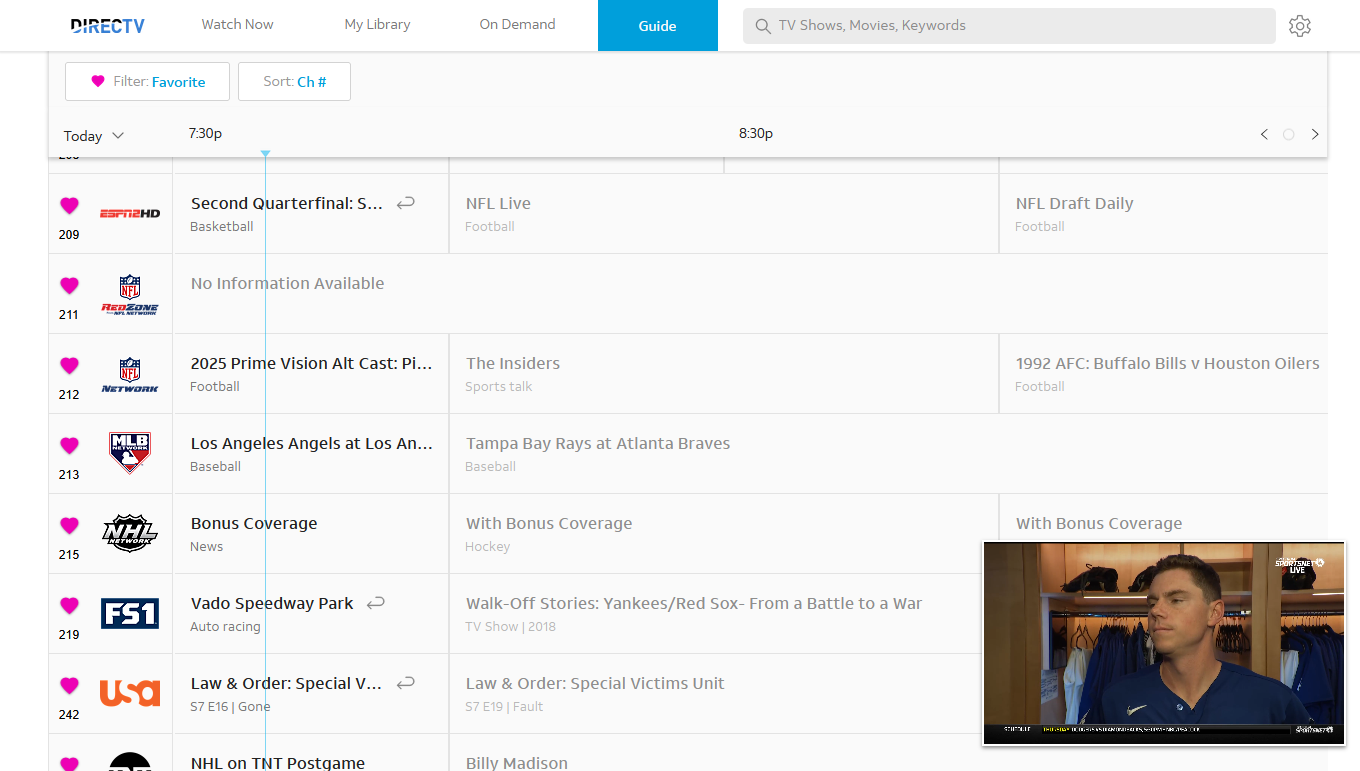Select the NFL Network channel logo
The image size is (1360, 771).
[130, 375]
